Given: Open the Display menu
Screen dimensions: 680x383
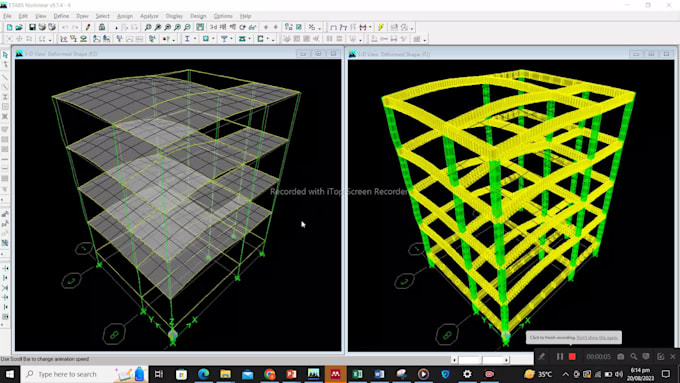Looking at the screenshot, I should tap(174, 16).
